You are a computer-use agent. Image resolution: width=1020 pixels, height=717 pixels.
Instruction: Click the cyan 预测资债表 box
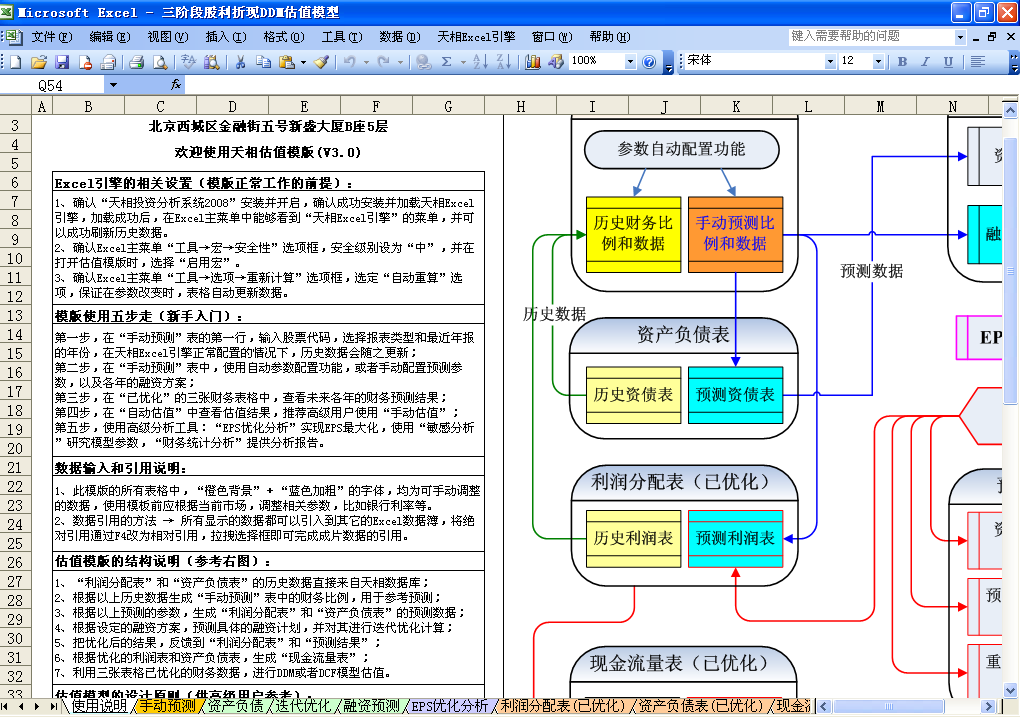[735, 395]
